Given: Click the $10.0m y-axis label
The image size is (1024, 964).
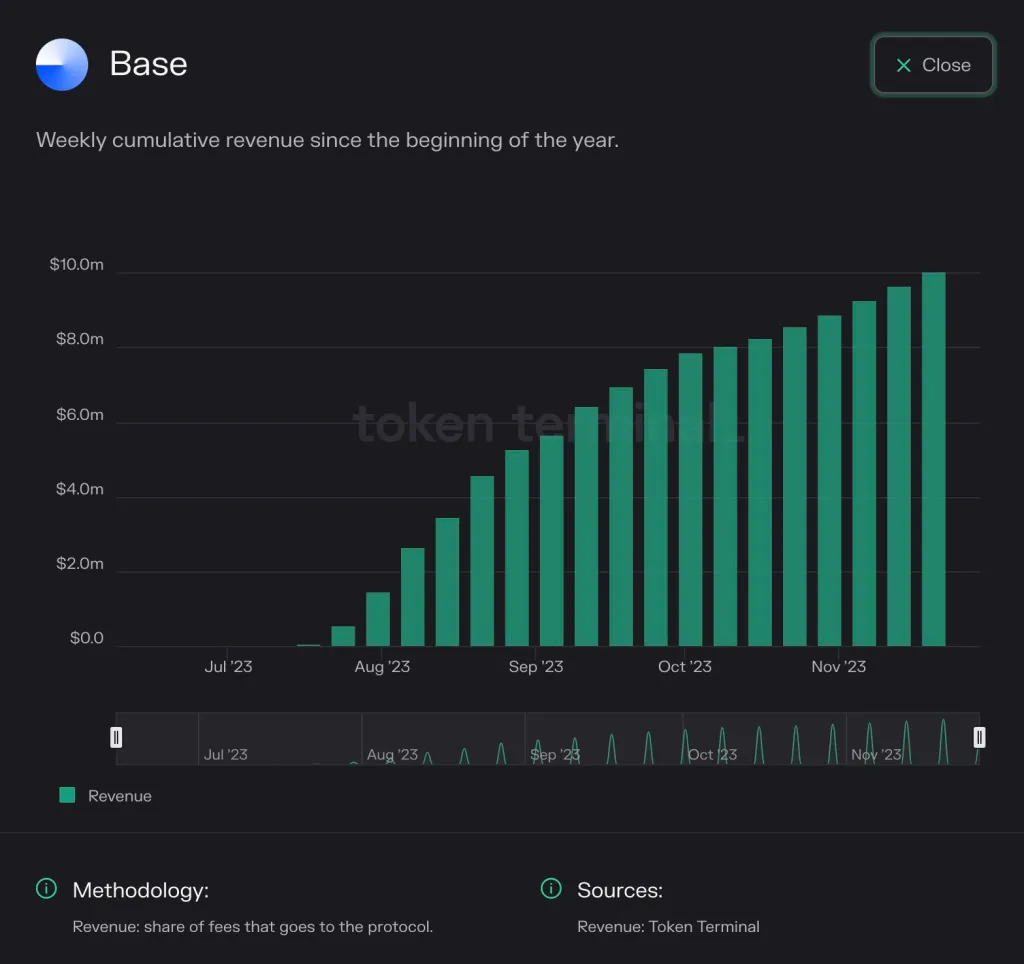Looking at the screenshot, I should click(x=76, y=265).
